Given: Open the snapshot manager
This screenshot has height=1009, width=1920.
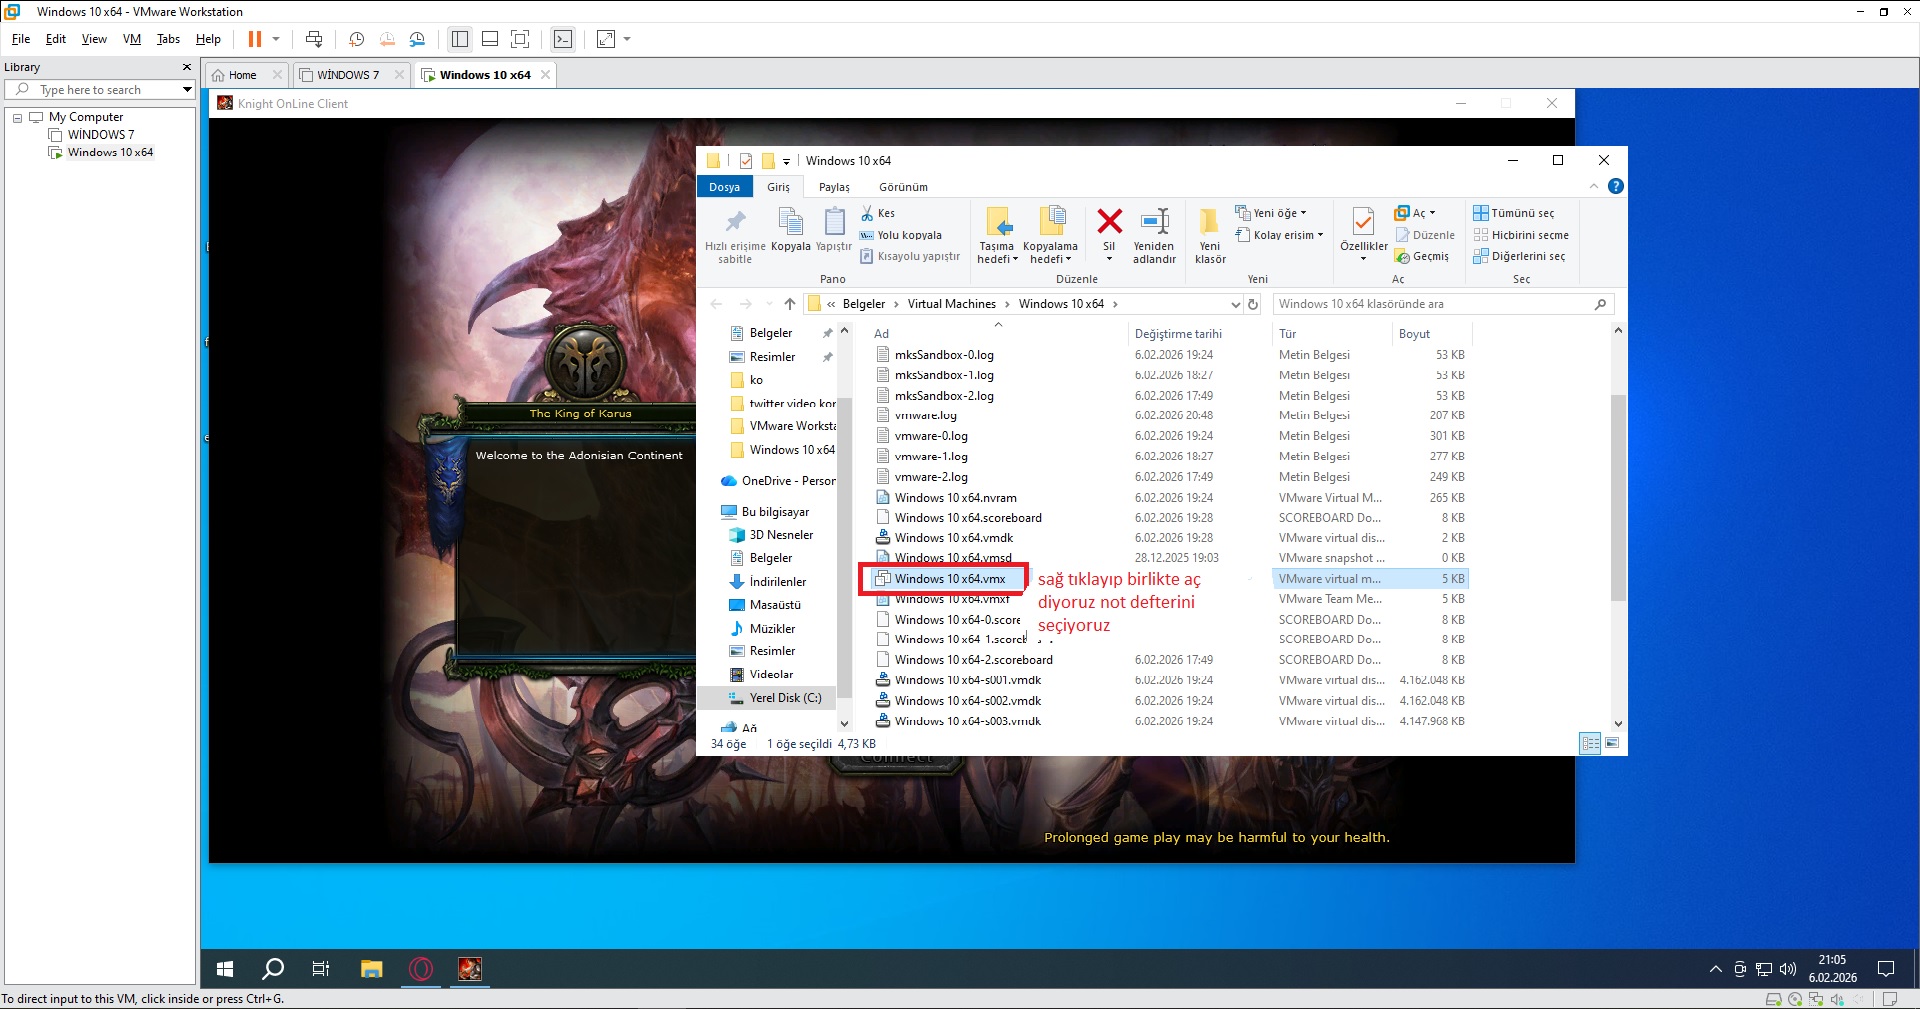Looking at the screenshot, I should [x=417, y=39].
